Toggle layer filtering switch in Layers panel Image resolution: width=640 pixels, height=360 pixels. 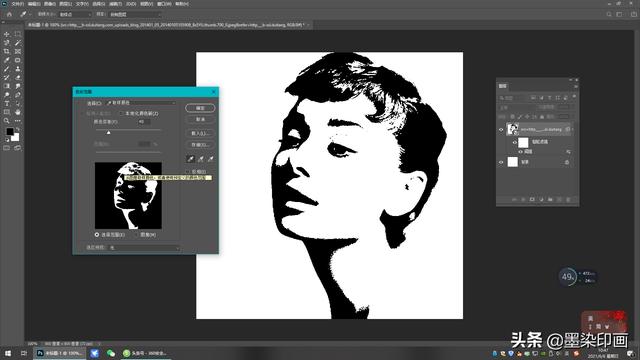(574, 96)
